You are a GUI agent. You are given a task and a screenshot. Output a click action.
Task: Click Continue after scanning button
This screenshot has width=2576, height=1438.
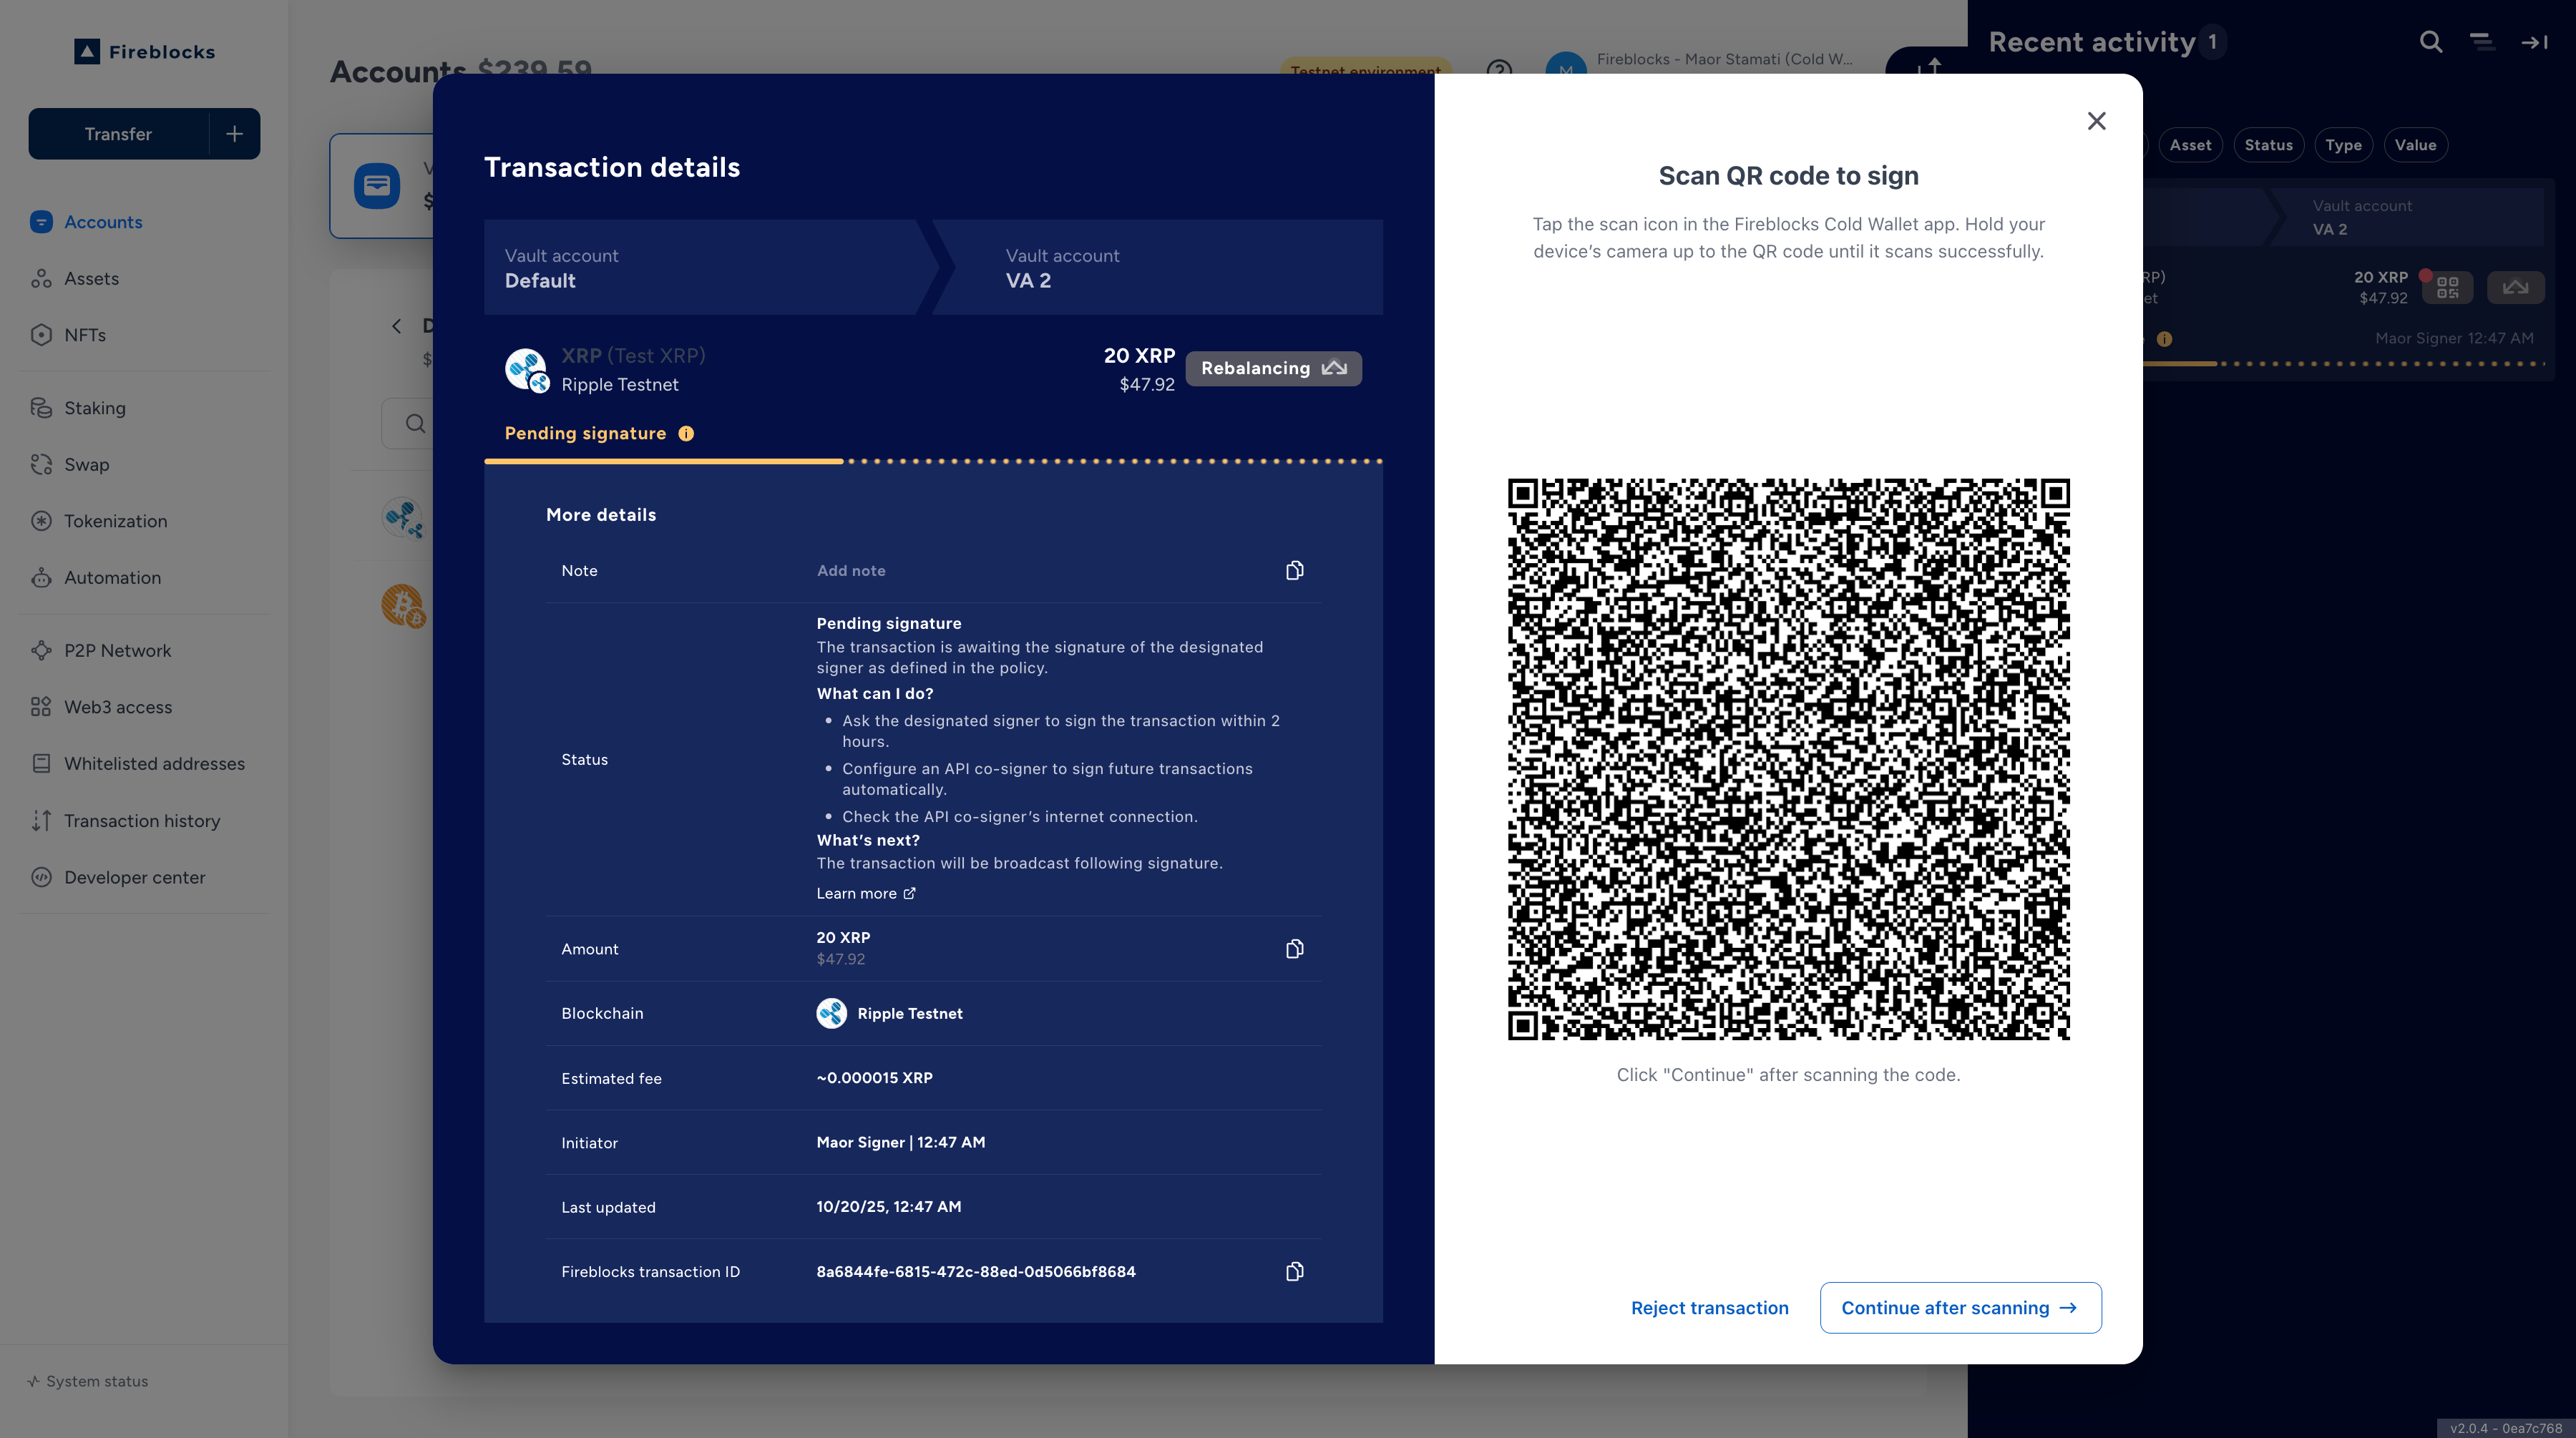coord(1960,1307)
